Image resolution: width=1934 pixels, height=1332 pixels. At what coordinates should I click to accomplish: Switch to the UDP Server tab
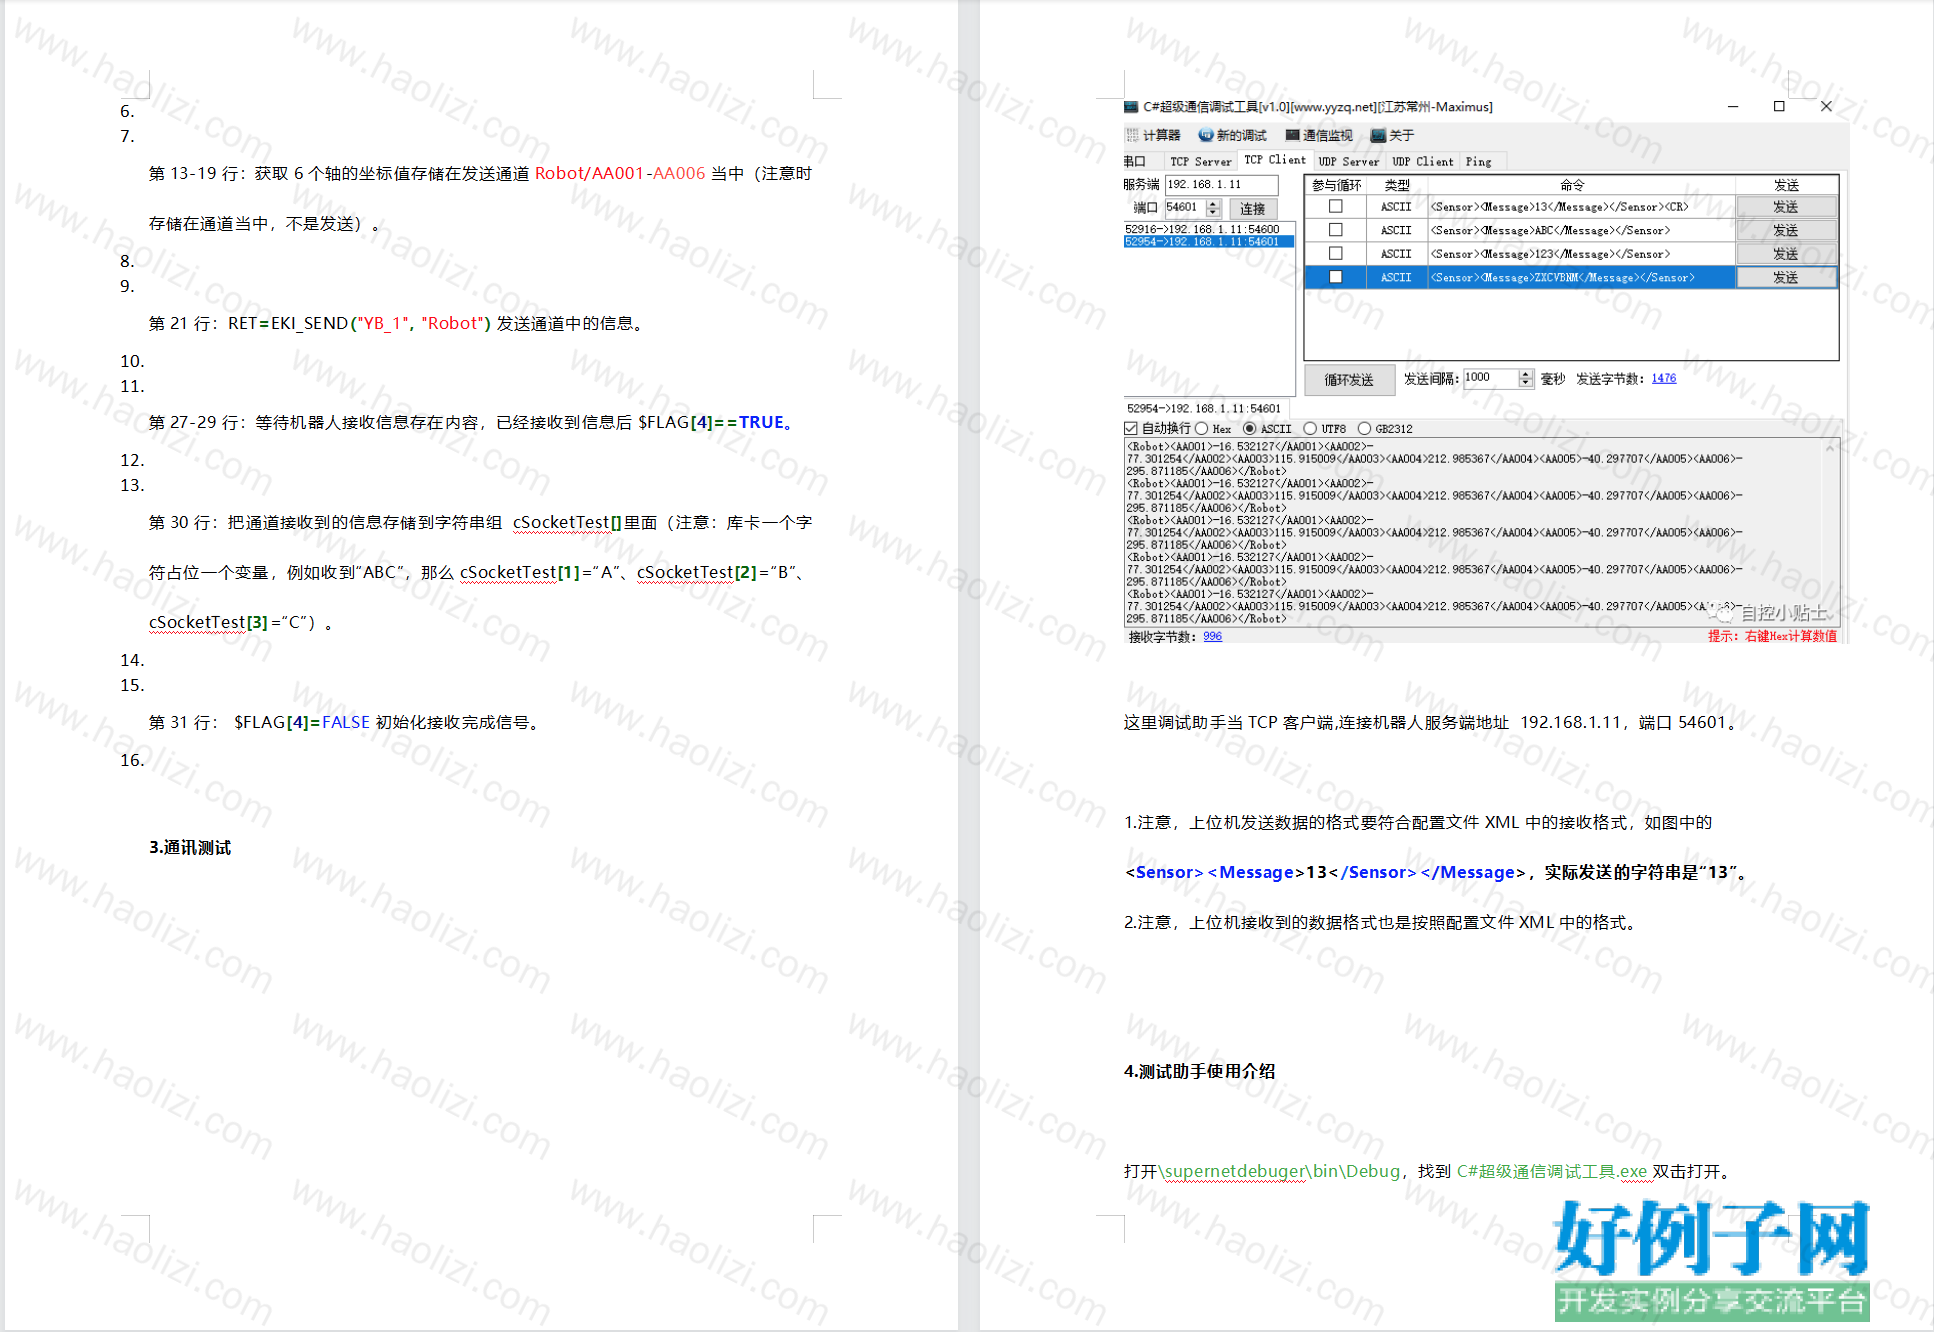click(x=1348, y=161)
